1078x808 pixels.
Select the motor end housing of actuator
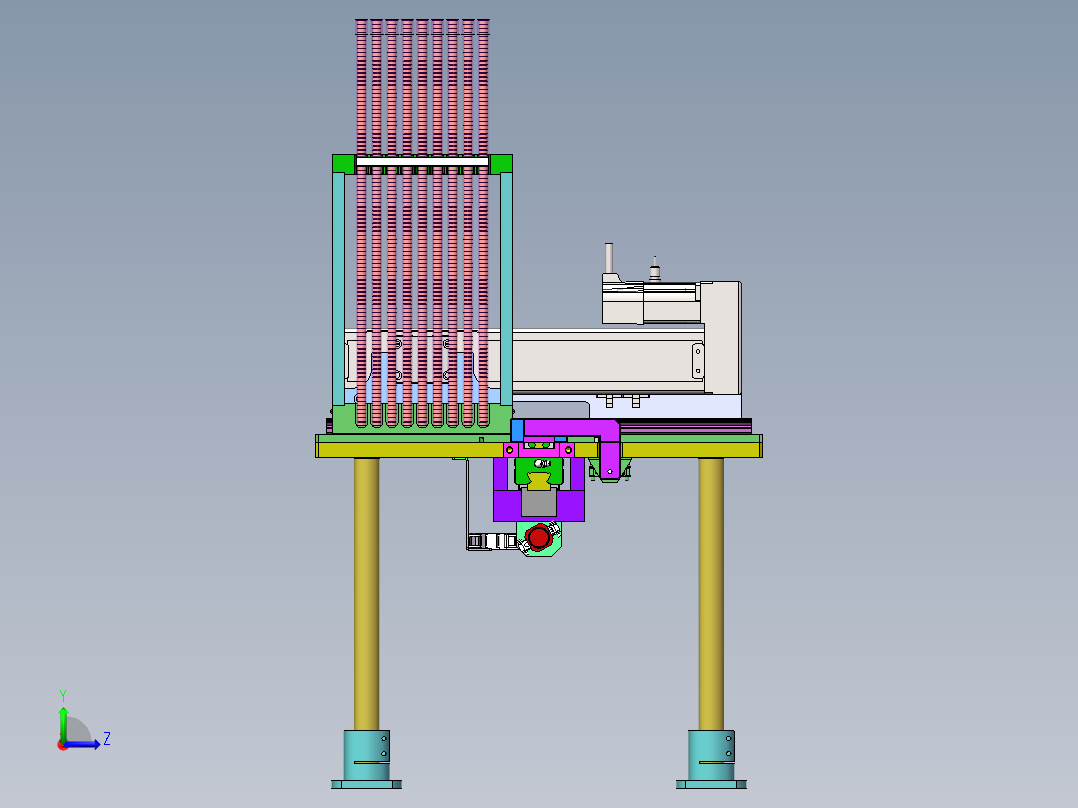point(722,338)
